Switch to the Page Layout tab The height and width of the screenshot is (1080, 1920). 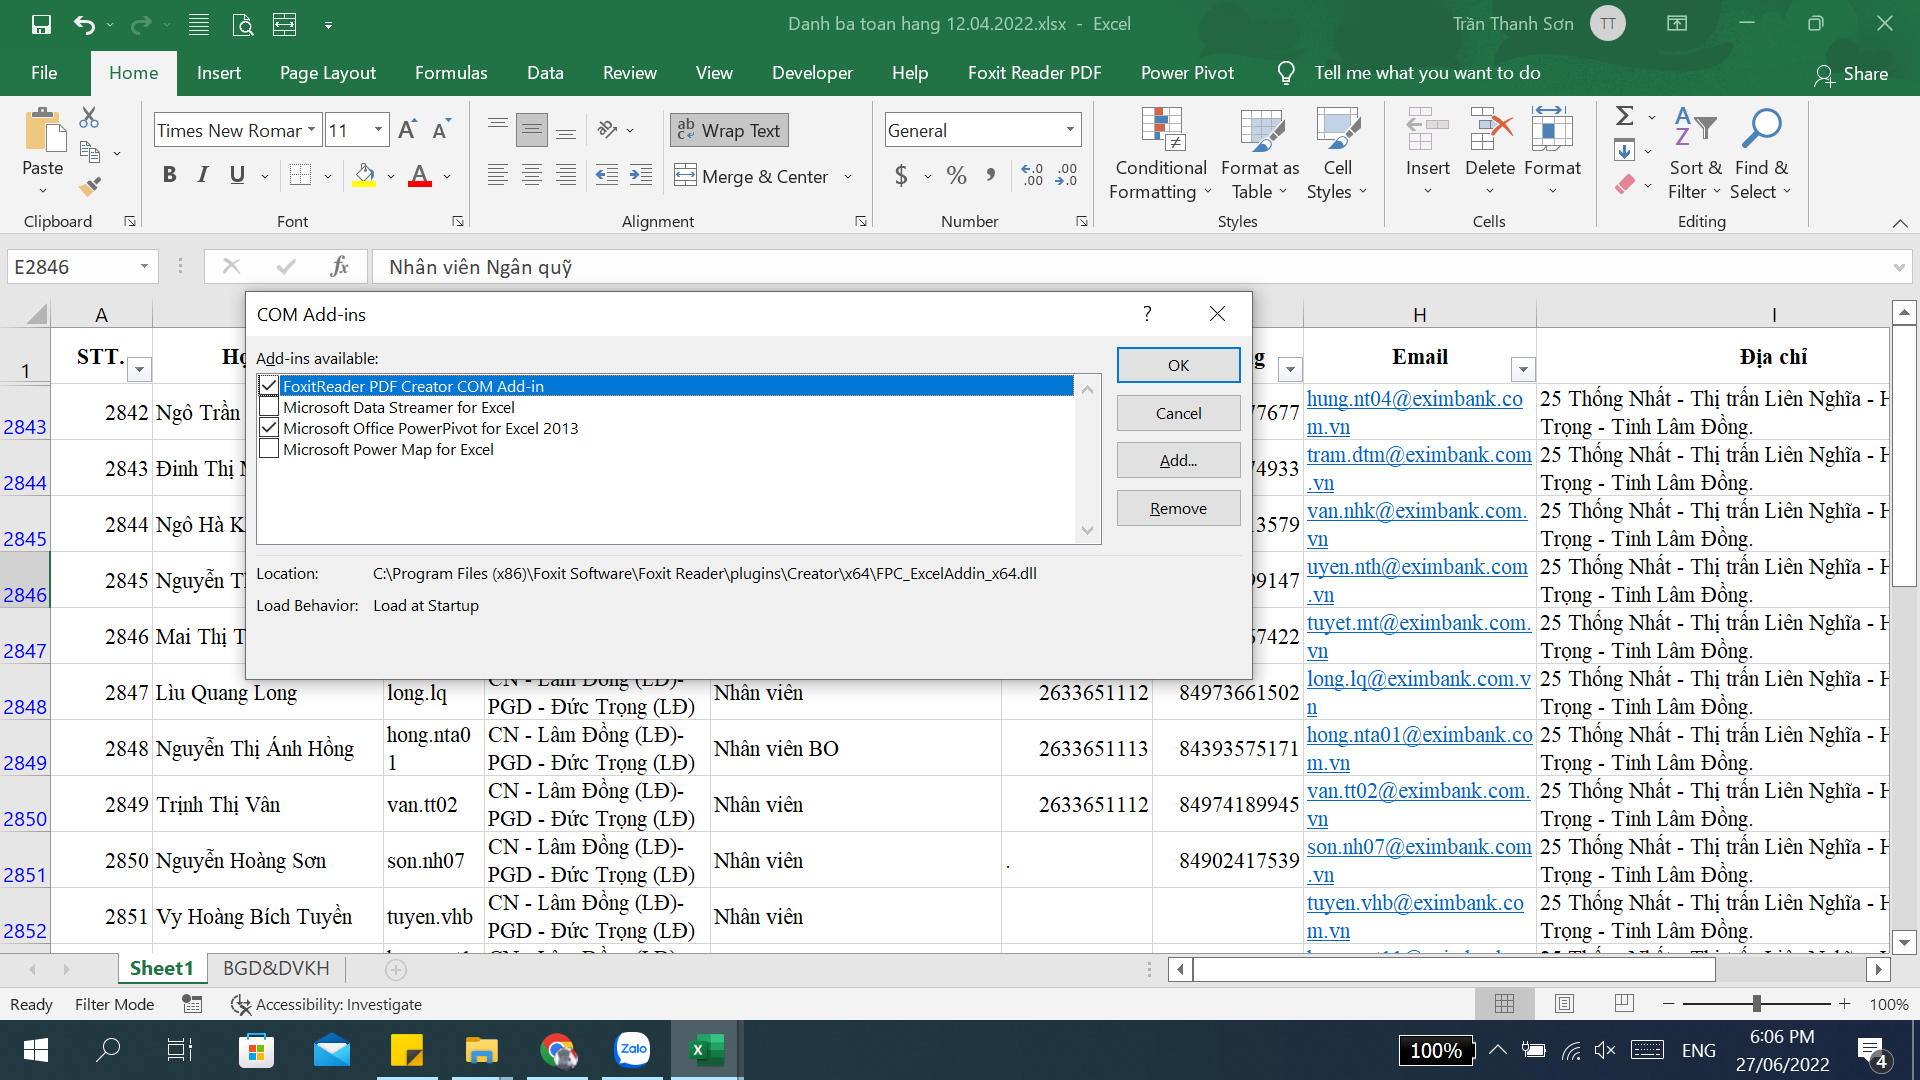328,73
